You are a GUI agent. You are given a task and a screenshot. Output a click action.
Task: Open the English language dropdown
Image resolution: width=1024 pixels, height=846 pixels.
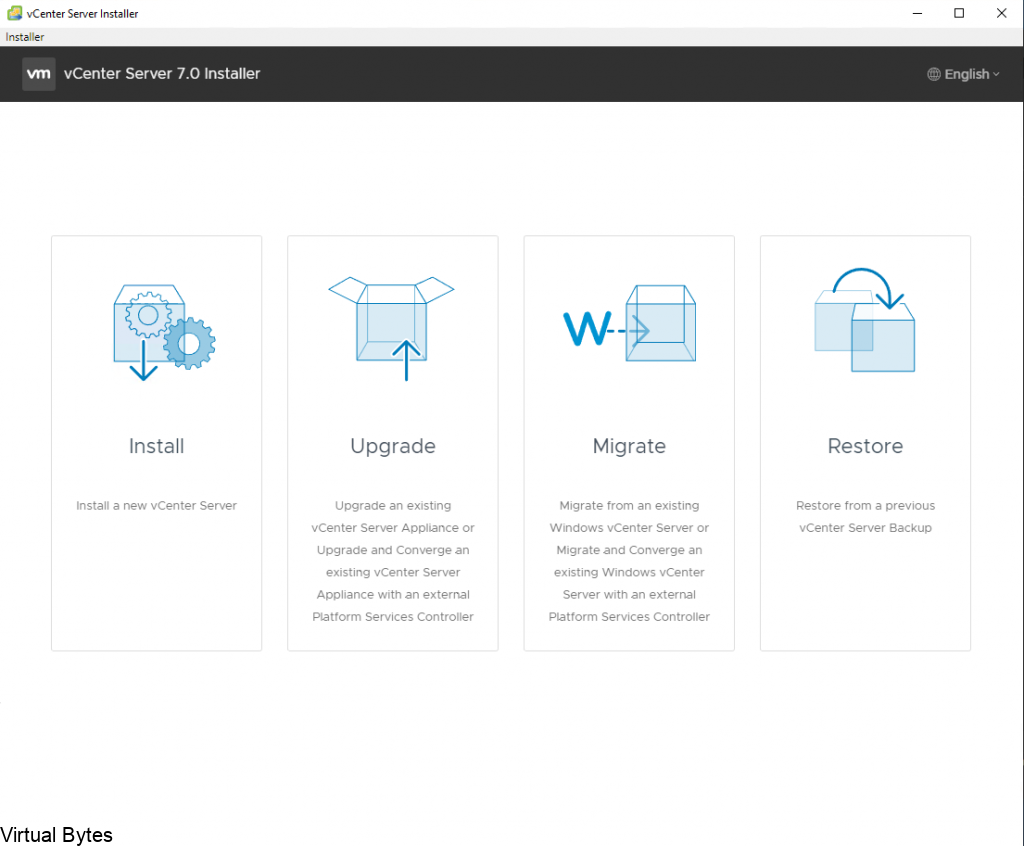click(964, 74)
